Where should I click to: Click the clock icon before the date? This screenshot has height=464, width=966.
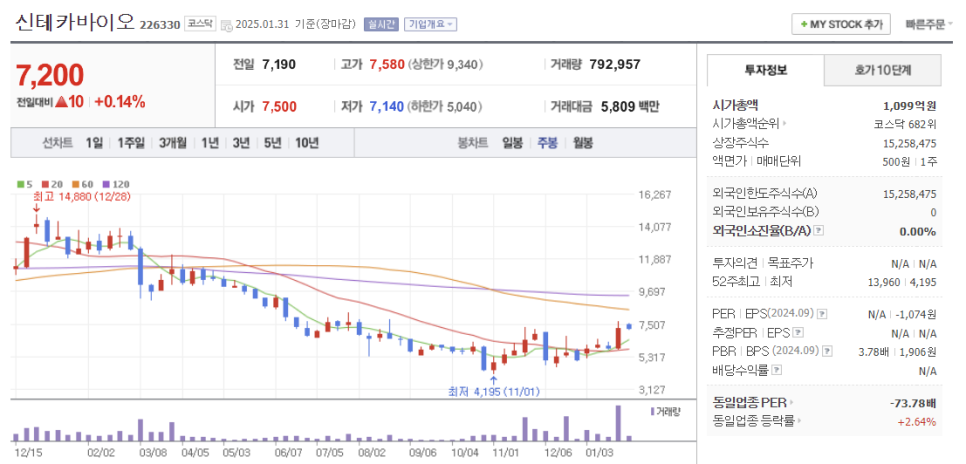coord(226,25)
